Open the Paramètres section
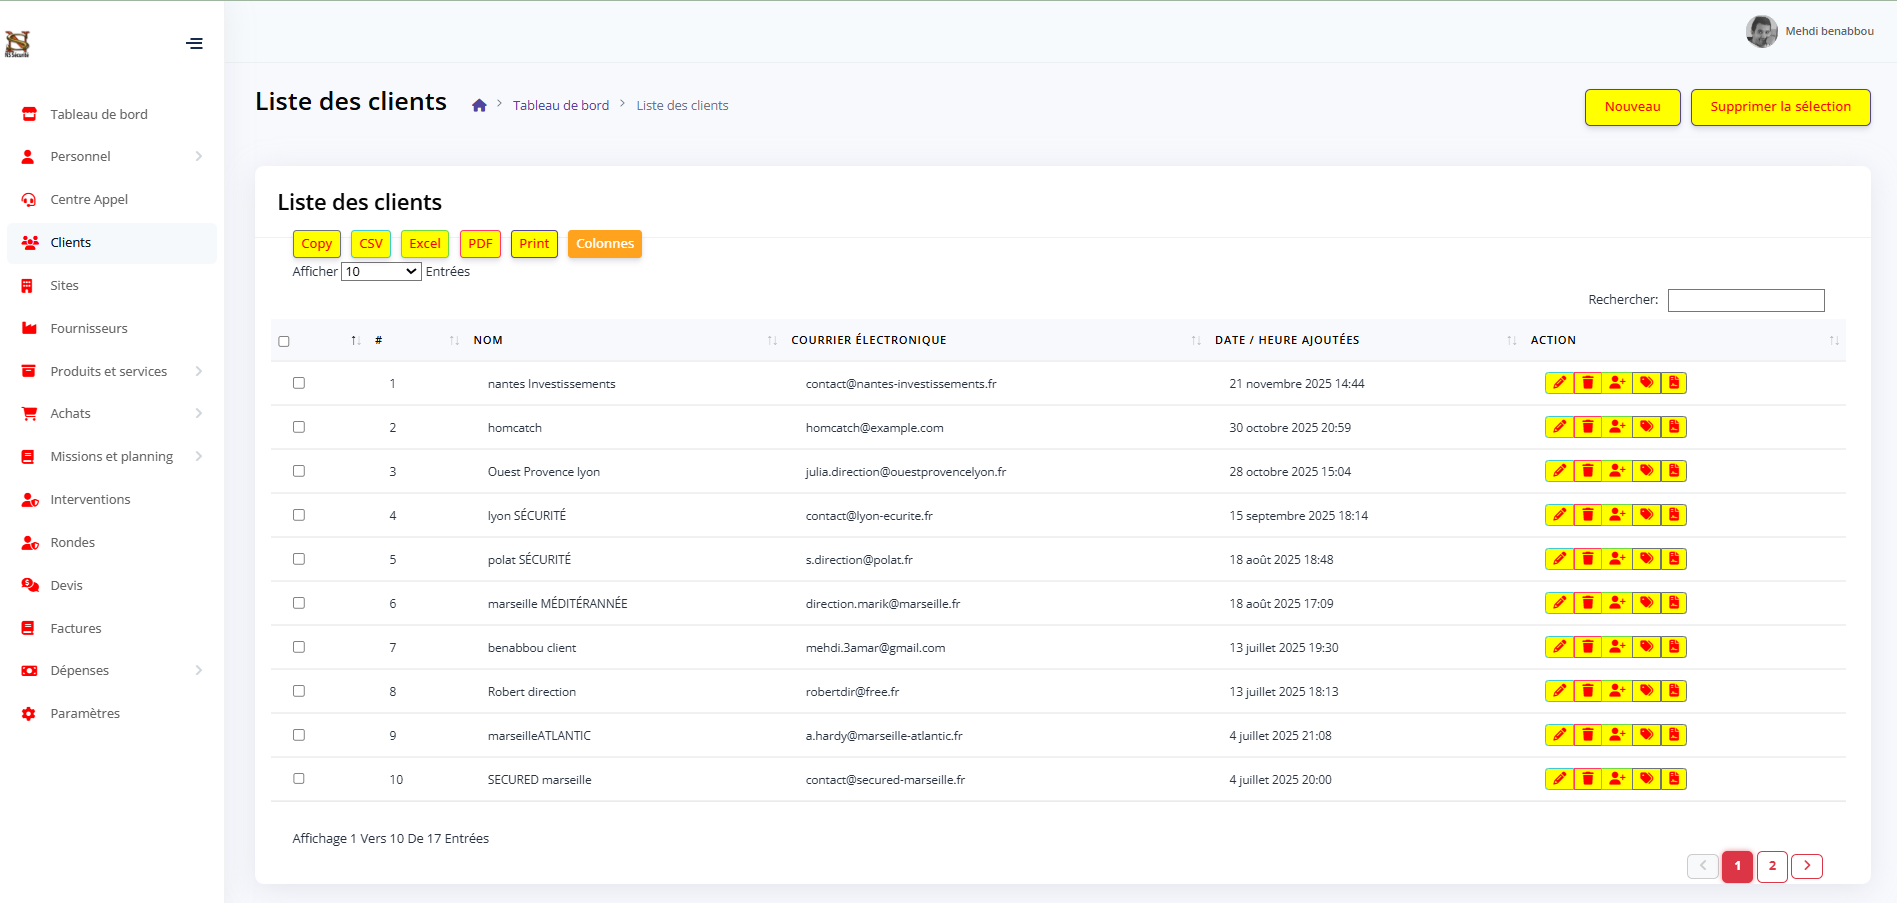The width and height of the screenshot is (1897, 903). 85,713
